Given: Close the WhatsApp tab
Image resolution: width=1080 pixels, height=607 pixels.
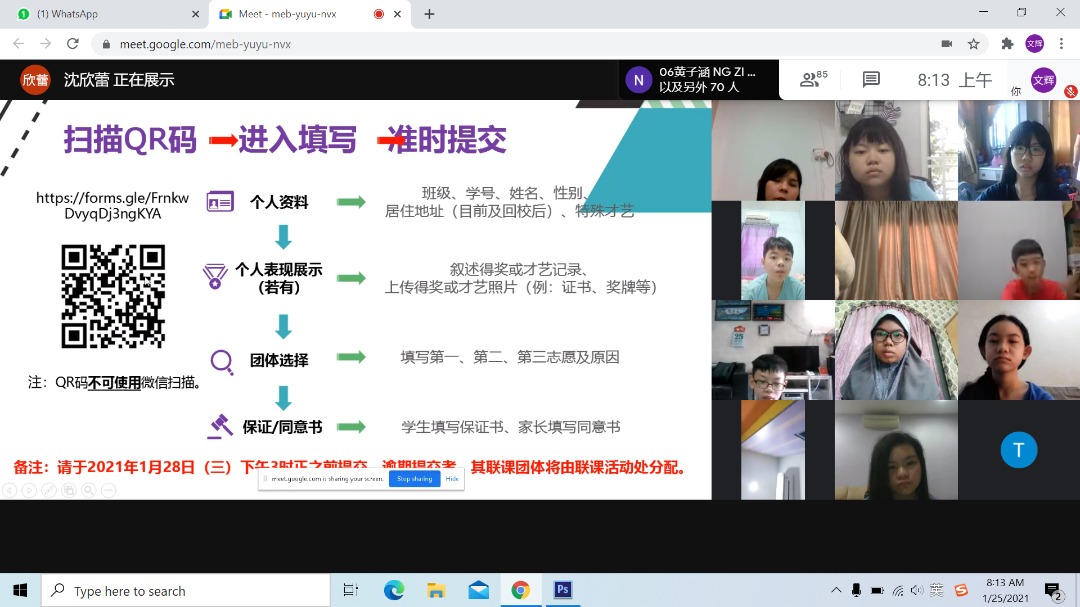Looking at the screenshot, I should point(196,14).
